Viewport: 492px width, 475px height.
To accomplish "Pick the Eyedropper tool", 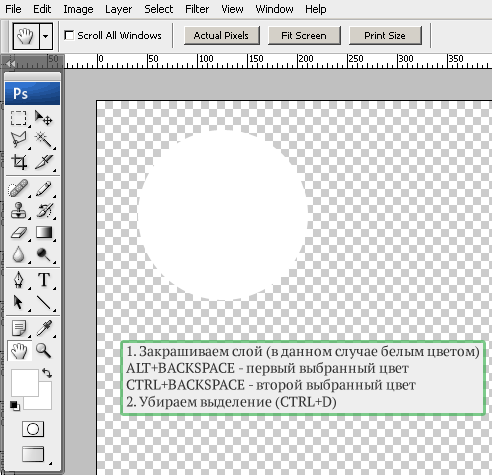I will [44, 328].
